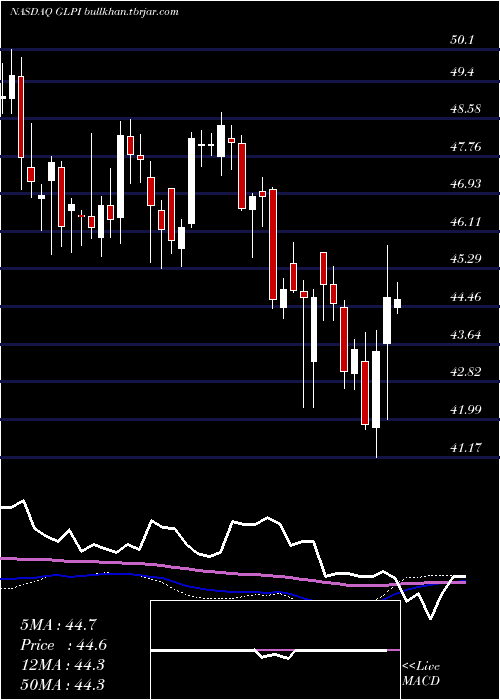The width and height of the screenshot is (500, 700).
Task: Click the <<Live MACD label
Action: (x=421, y=673)
